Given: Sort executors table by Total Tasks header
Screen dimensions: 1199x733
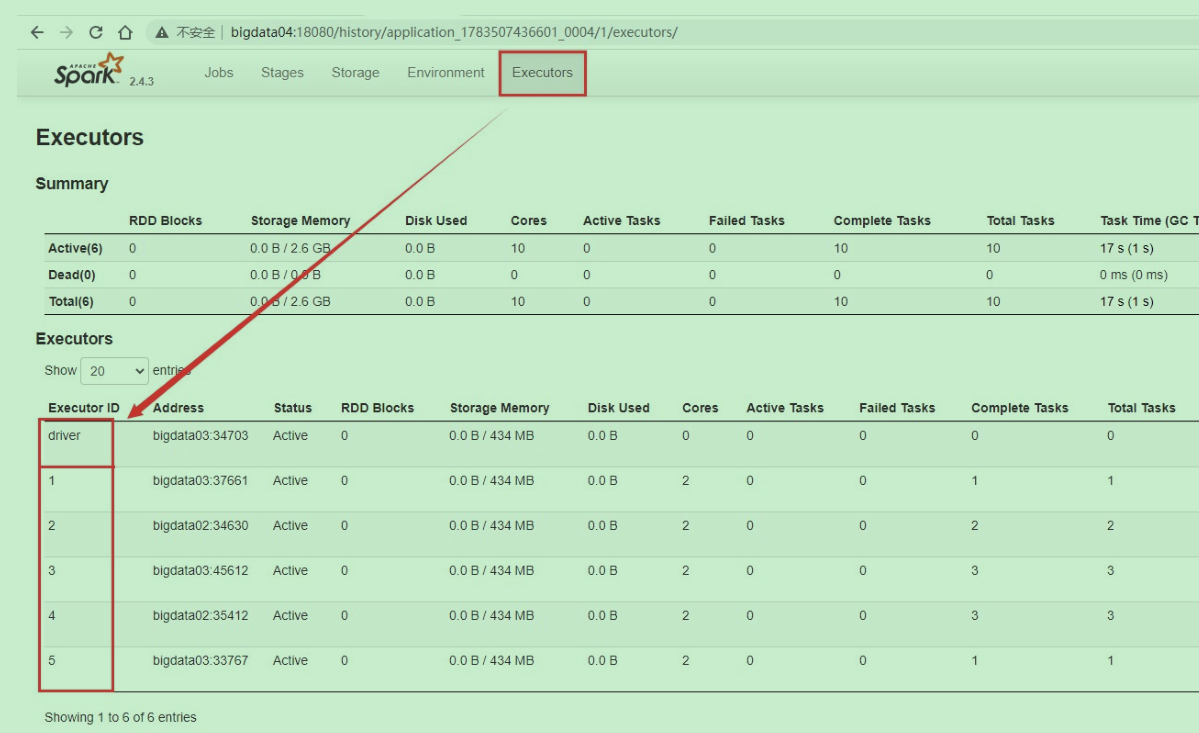Looking at the screenshot, I should [x=1142, y=408].
